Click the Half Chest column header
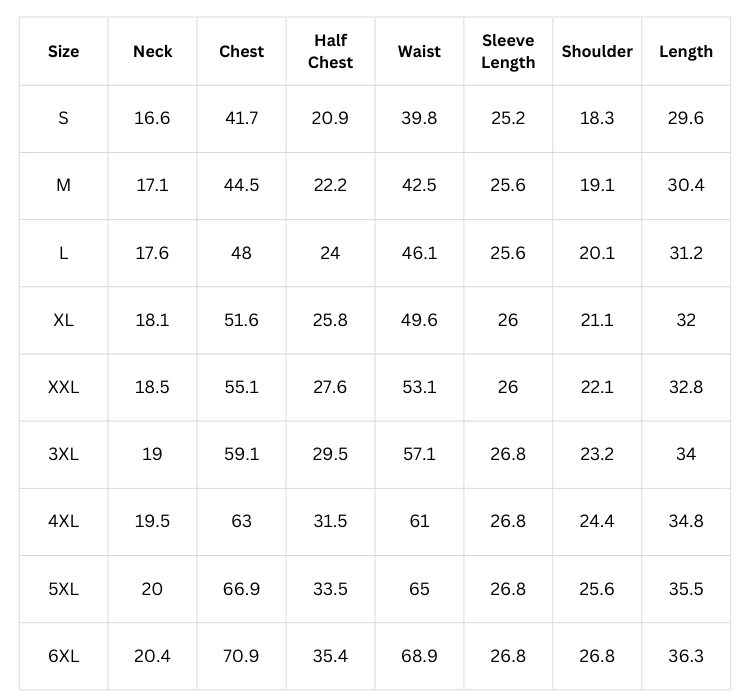 pos(330,51)
